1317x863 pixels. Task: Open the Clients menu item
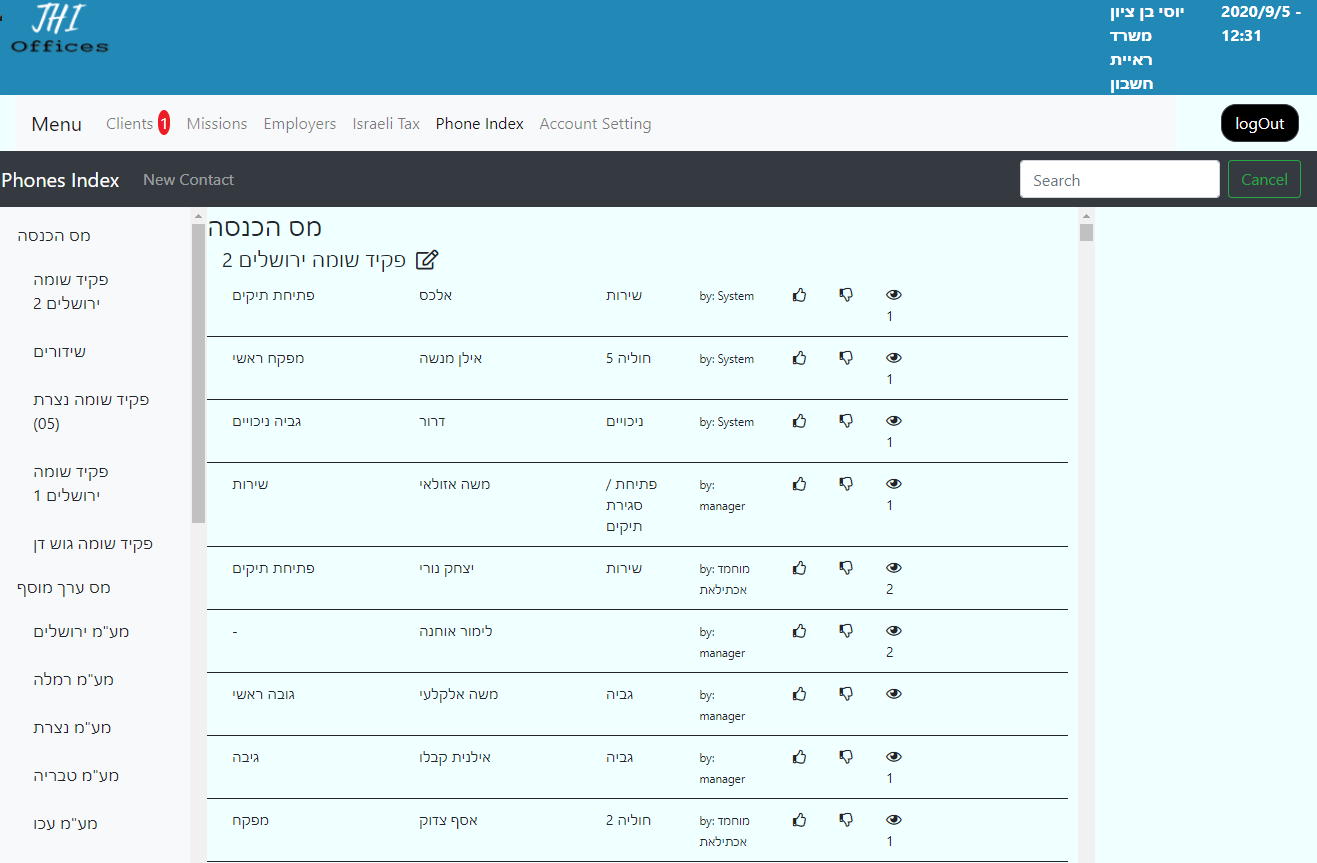[x=130, y=124]
